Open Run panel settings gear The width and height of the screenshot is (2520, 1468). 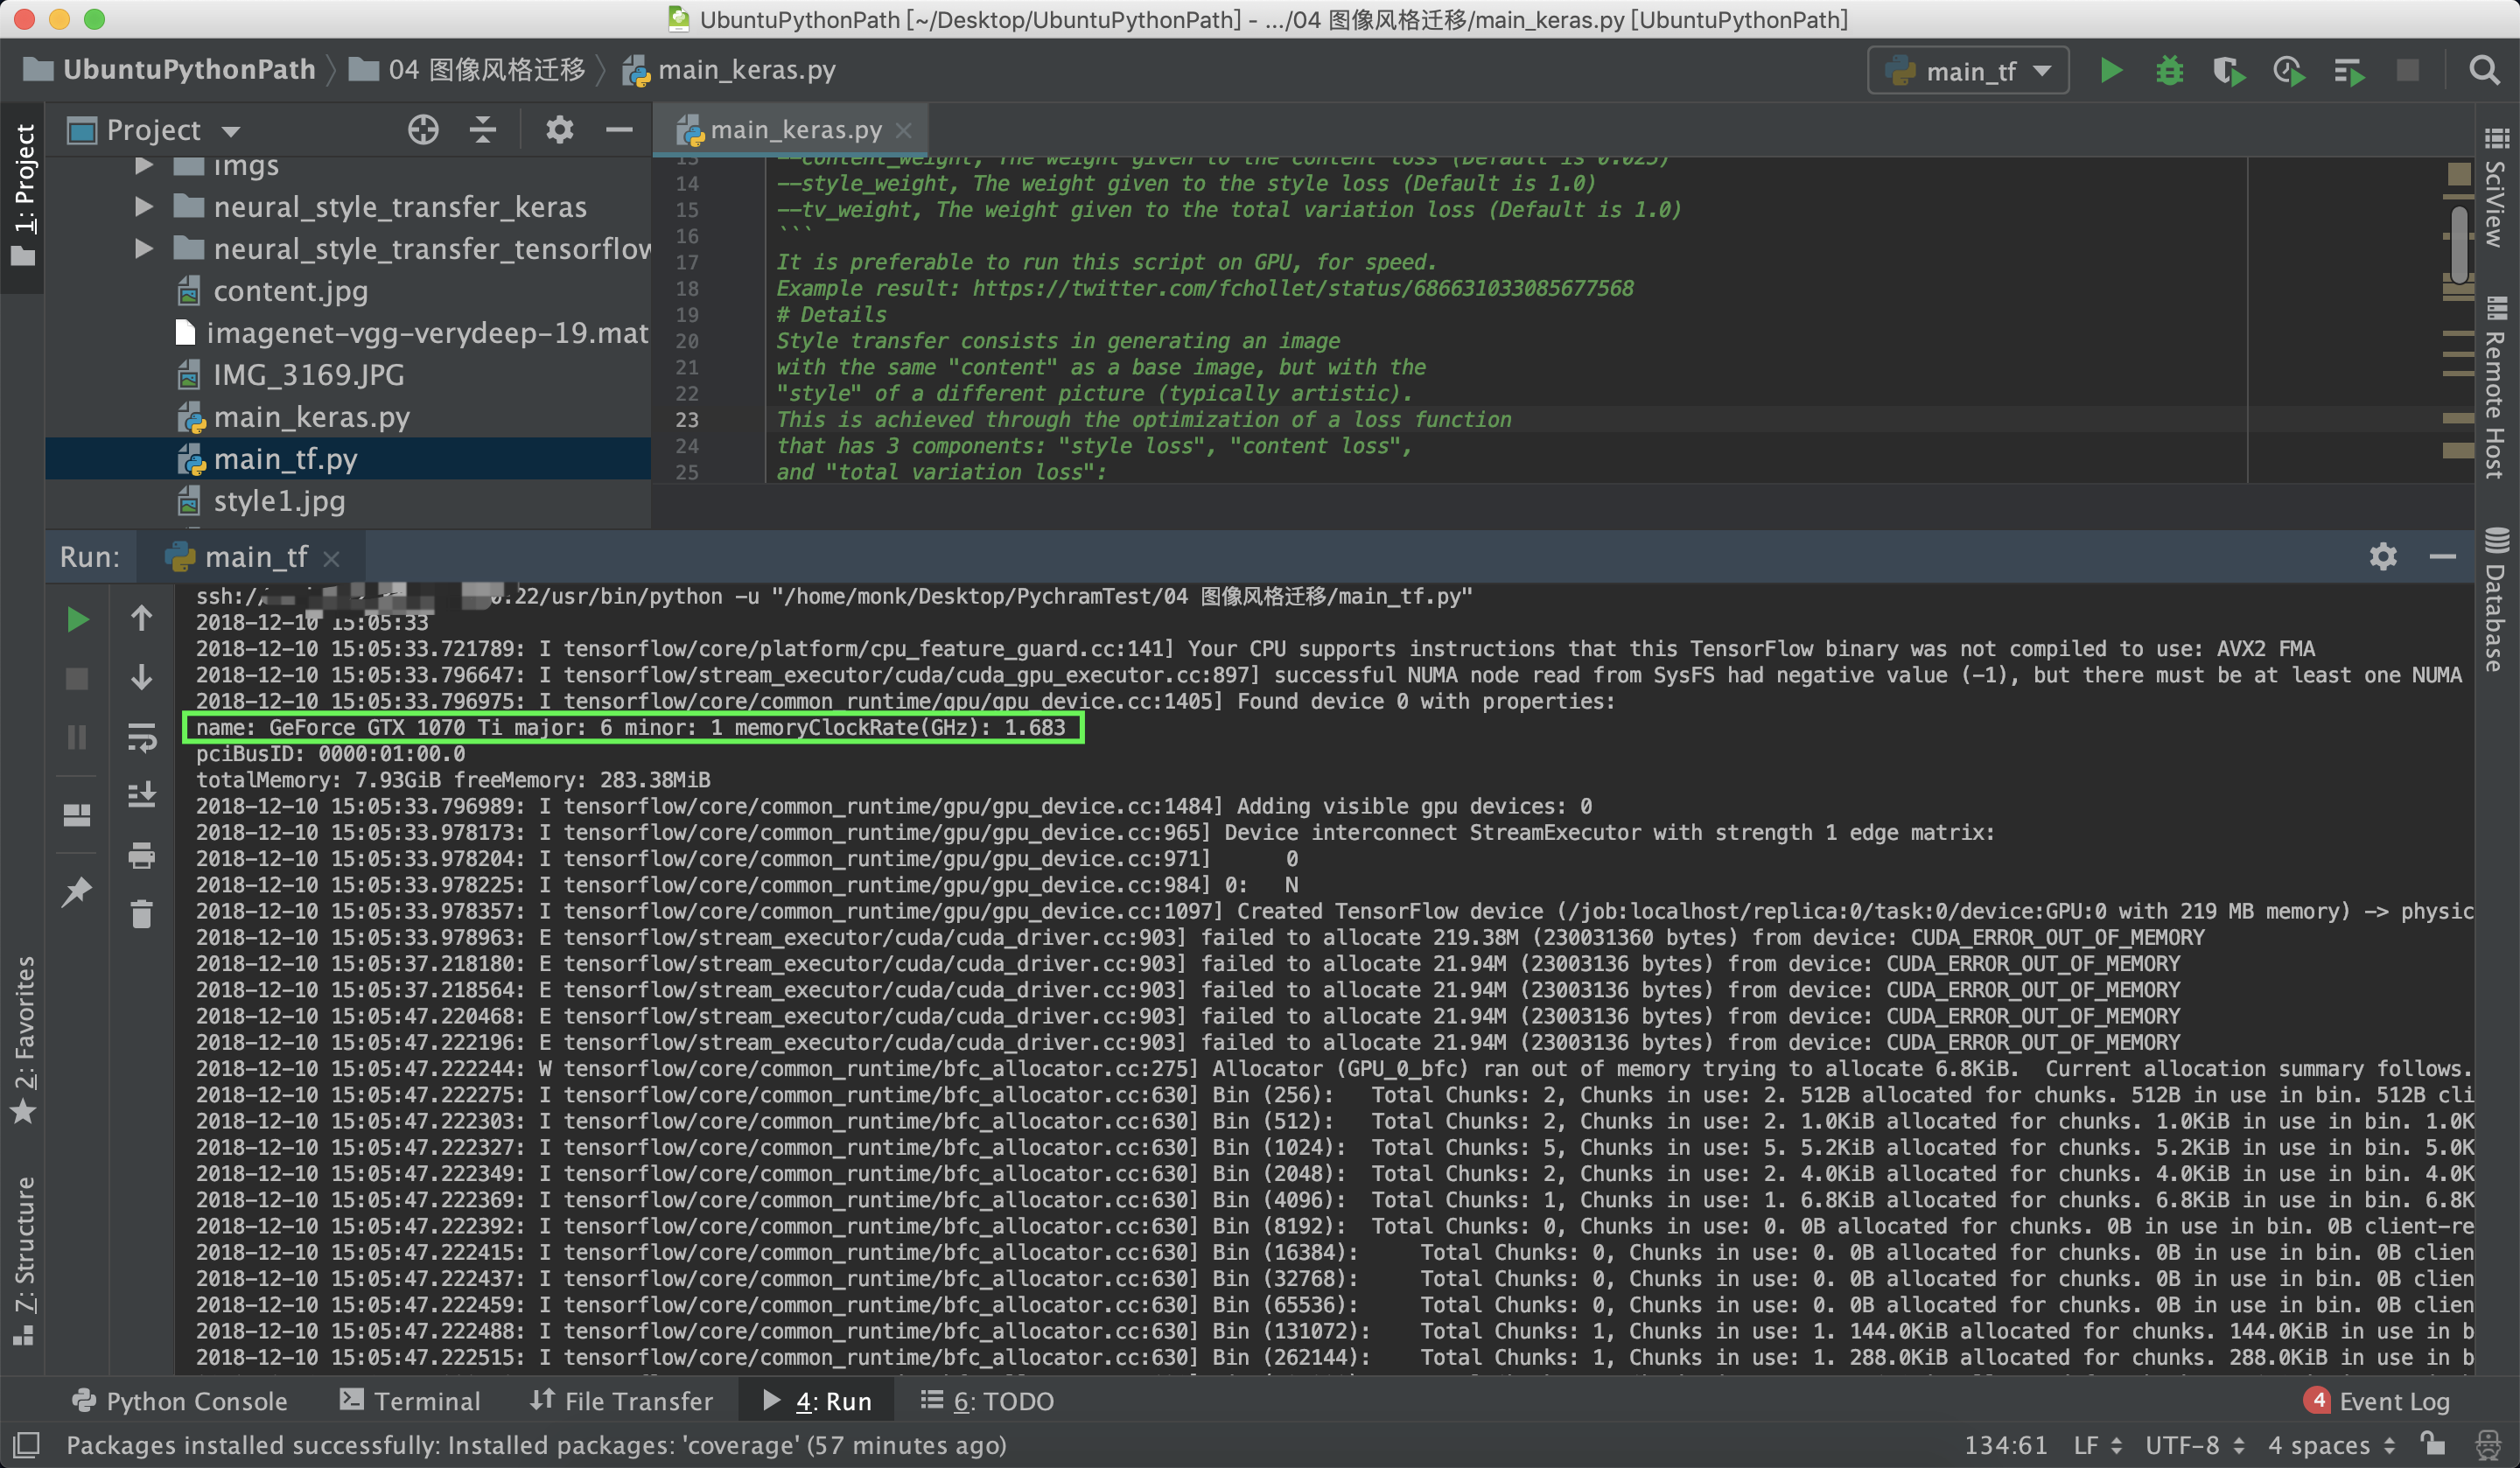(x=2383, y=557)
